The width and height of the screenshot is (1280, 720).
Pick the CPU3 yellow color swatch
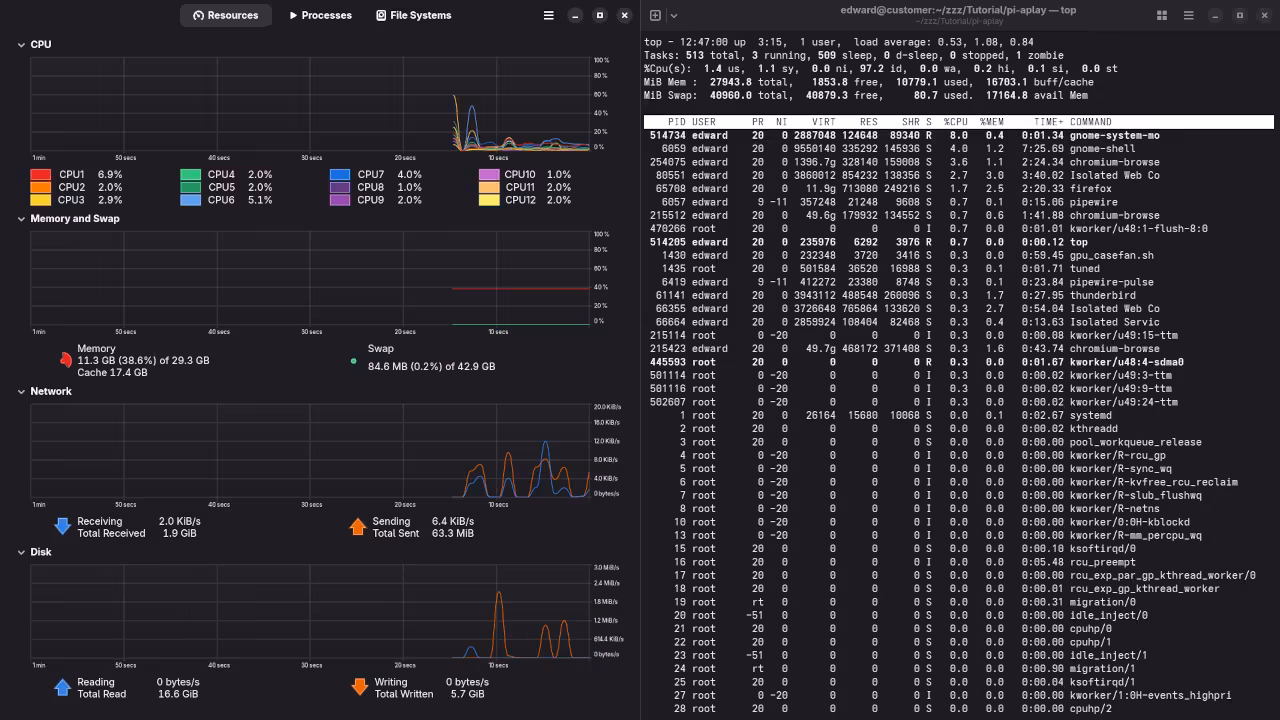(x=41, y=200)
